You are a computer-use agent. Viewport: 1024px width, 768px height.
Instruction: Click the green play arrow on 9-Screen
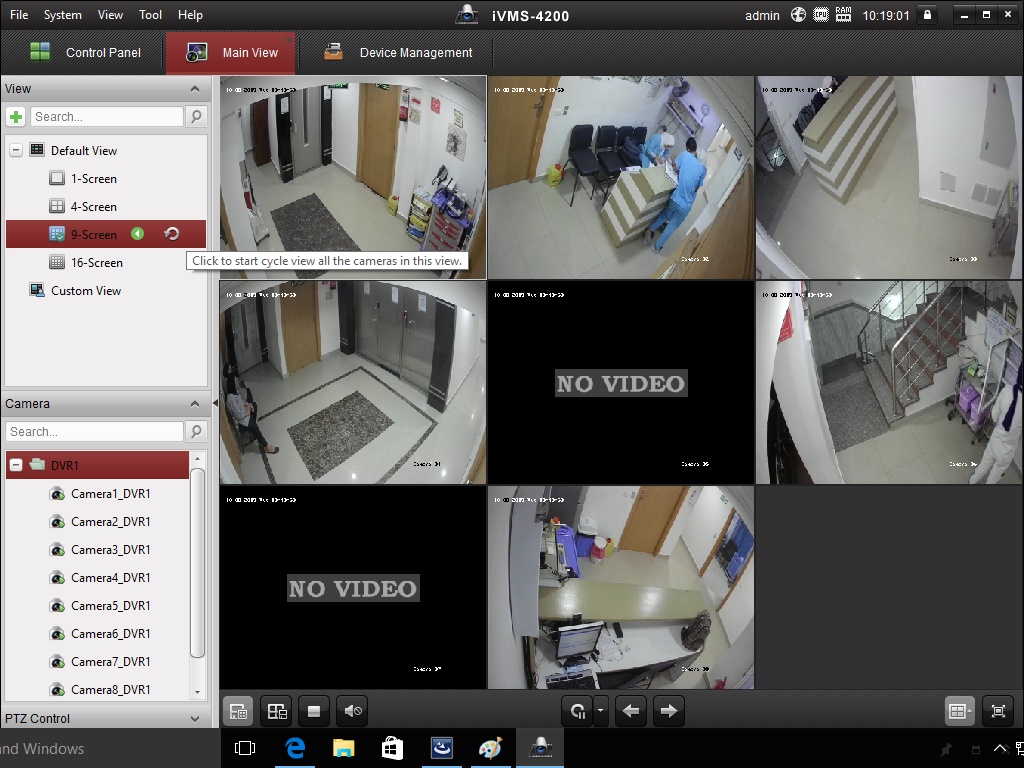tap(138, 234)
